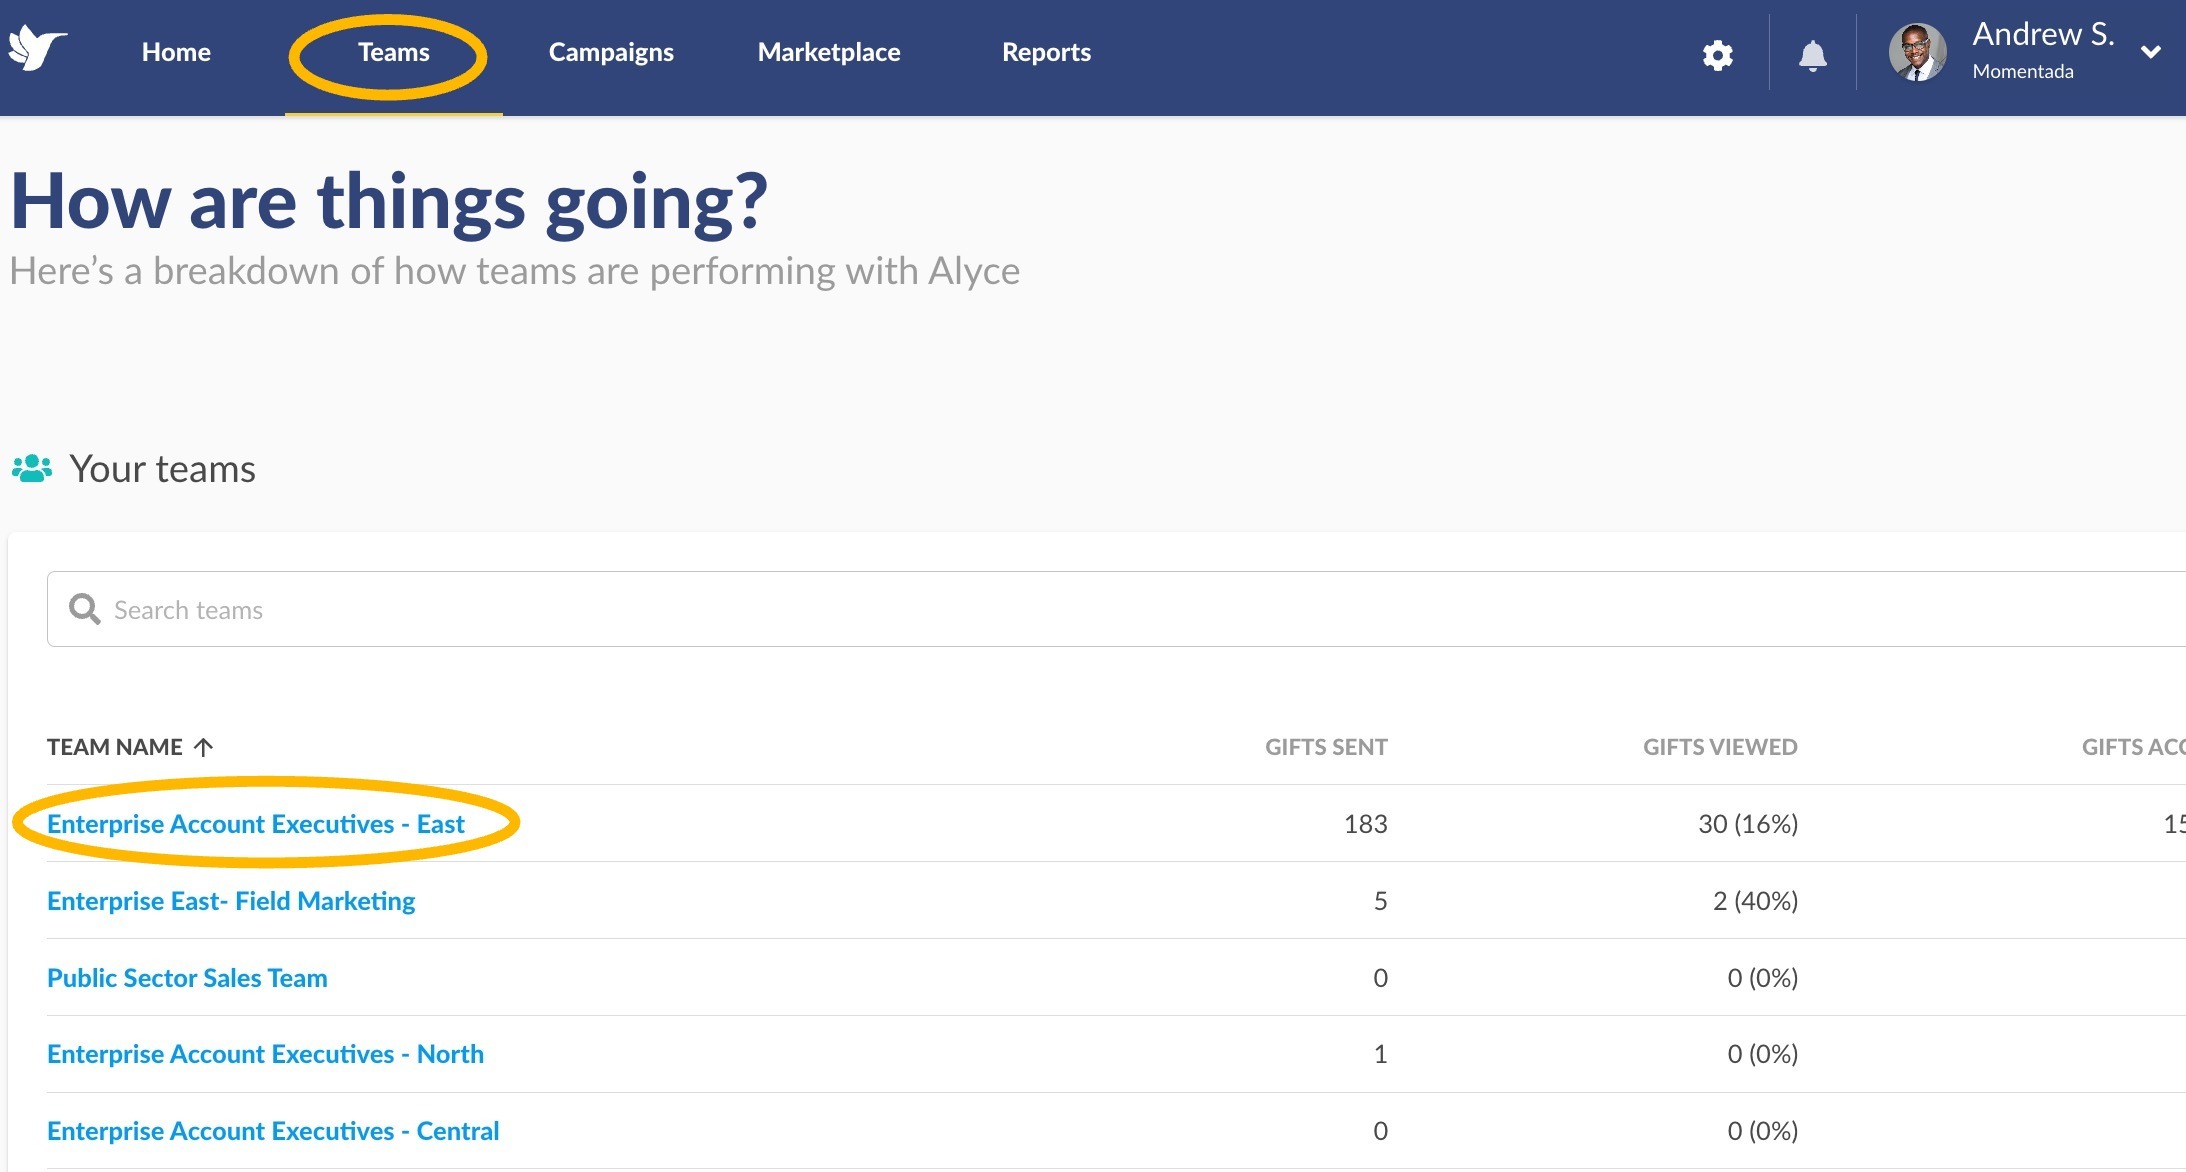Viewport: 2186px width, 1172px height.
Task: Expand the user account dropdown chevron
Action: (2151, 52)
